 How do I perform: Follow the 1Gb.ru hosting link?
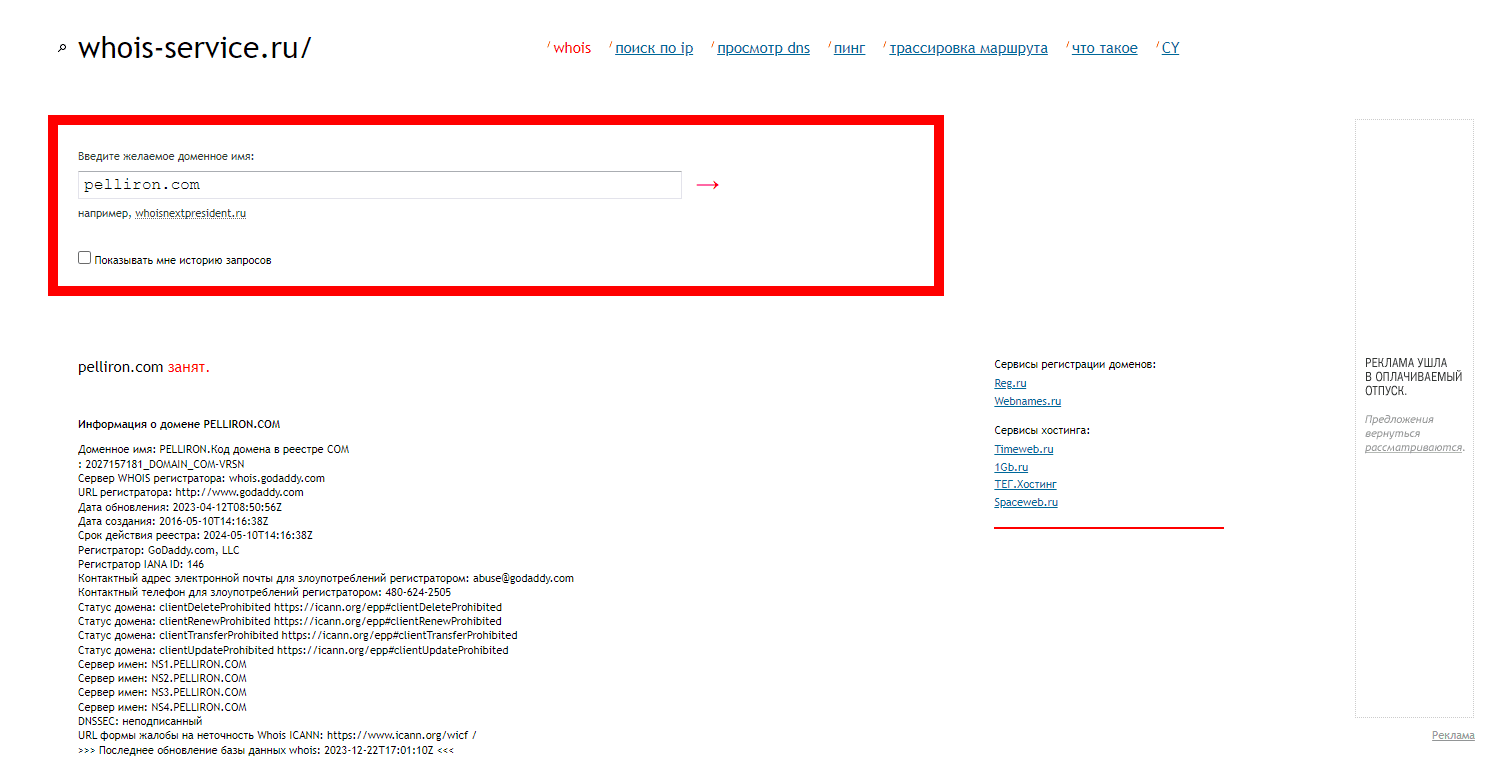click(1011, 467)
